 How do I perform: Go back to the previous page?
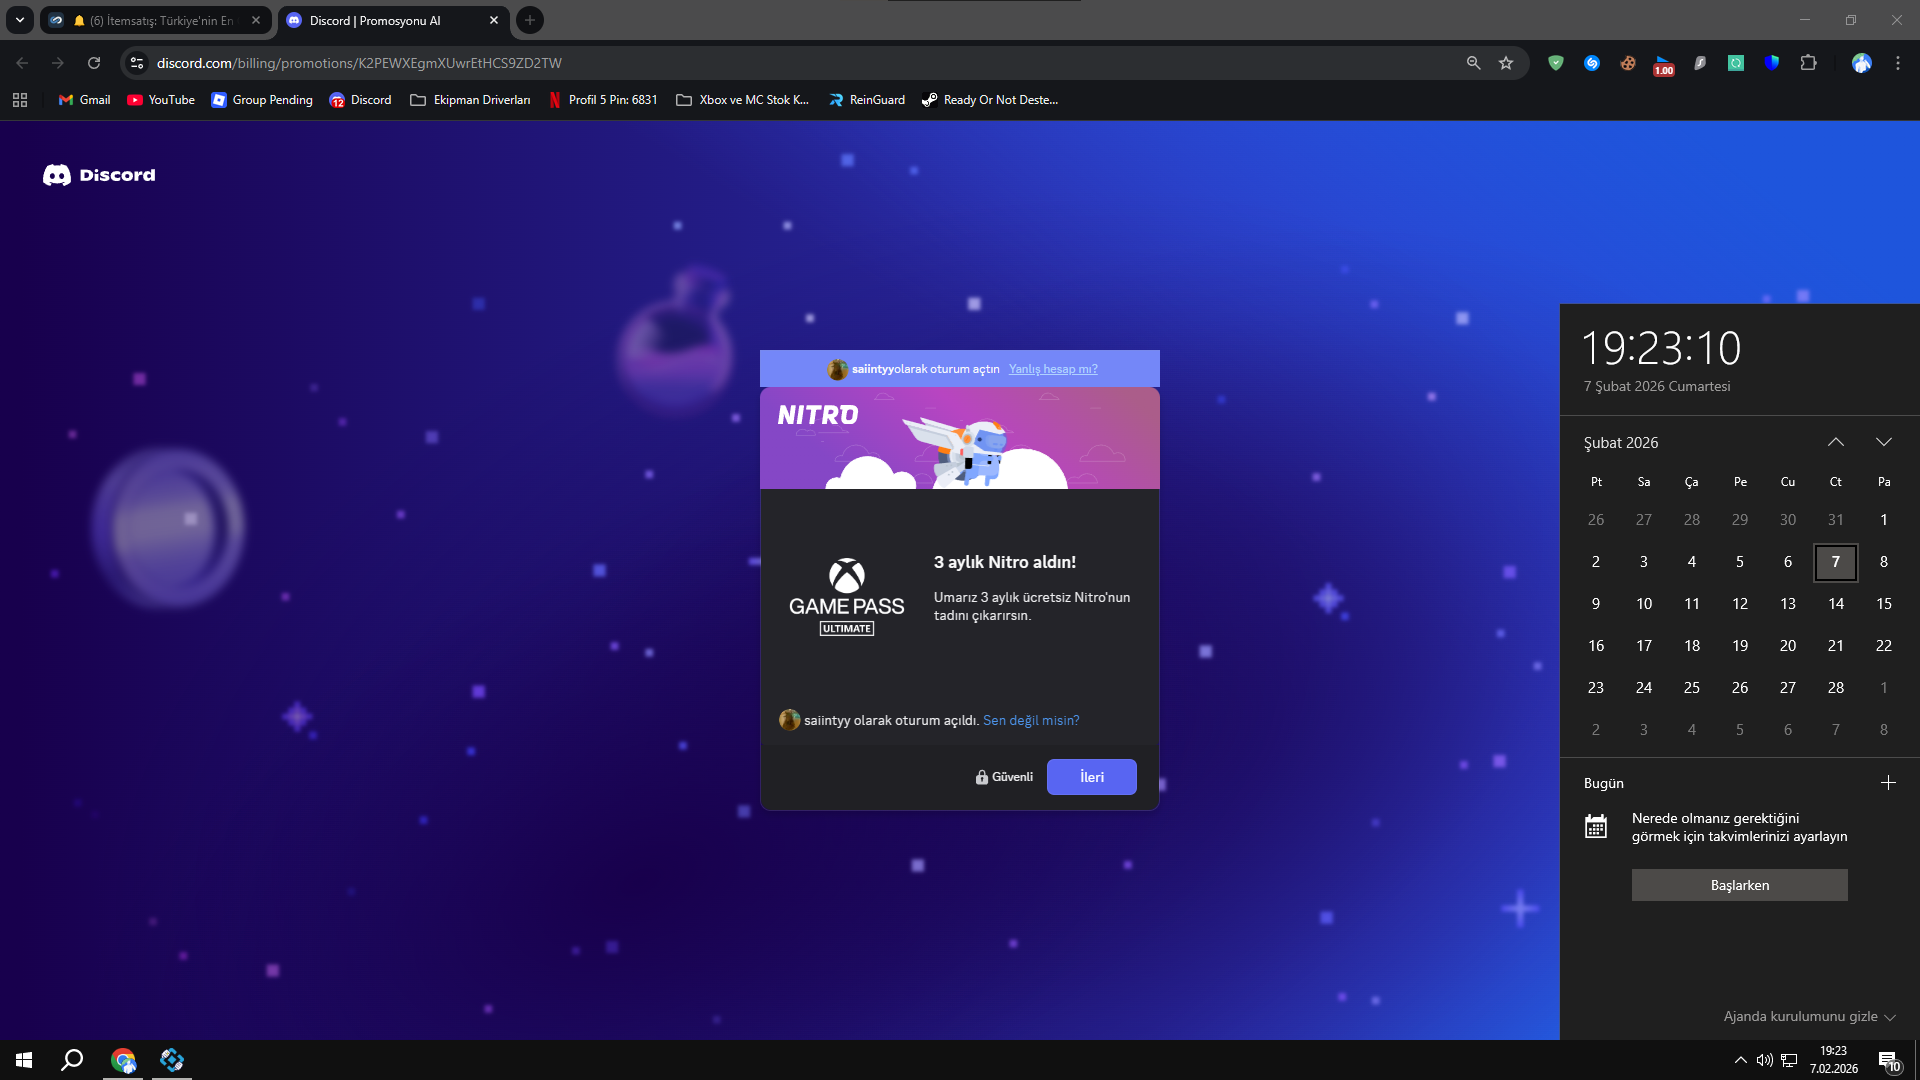click(22, 63)
